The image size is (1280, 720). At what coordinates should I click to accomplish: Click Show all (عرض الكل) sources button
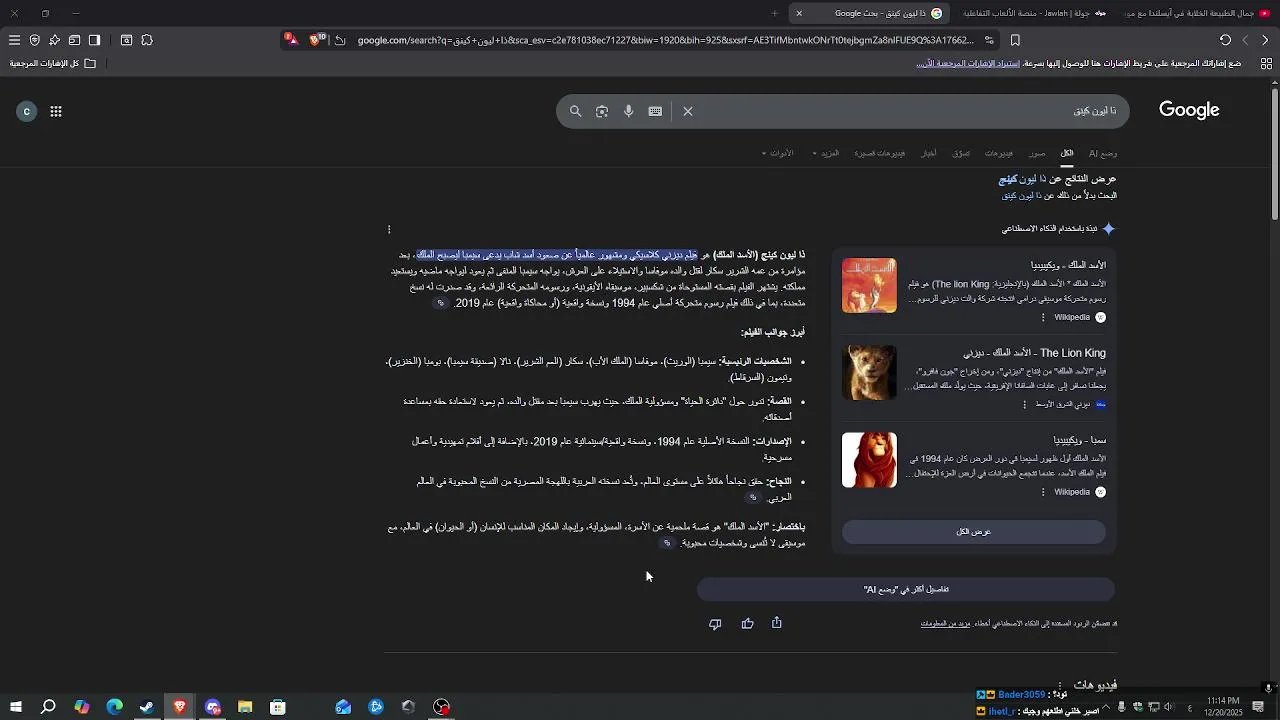pyautogui.click(x=974, y=532)
